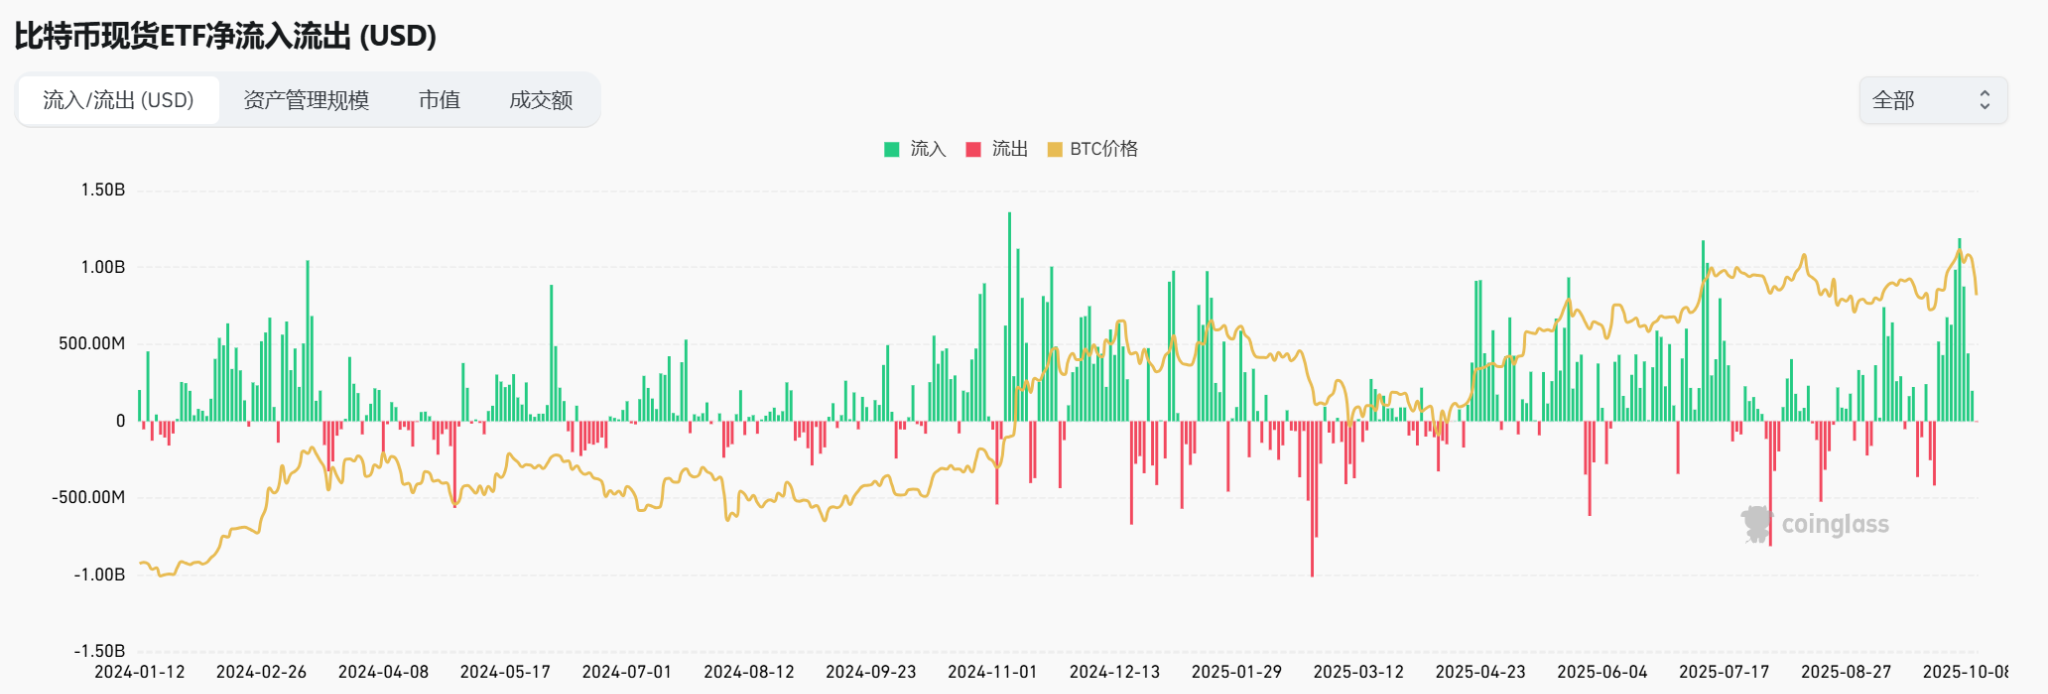
Task: Click the 比特币现货ETF净流入流出 (USD) title
Action: [225, 36]
